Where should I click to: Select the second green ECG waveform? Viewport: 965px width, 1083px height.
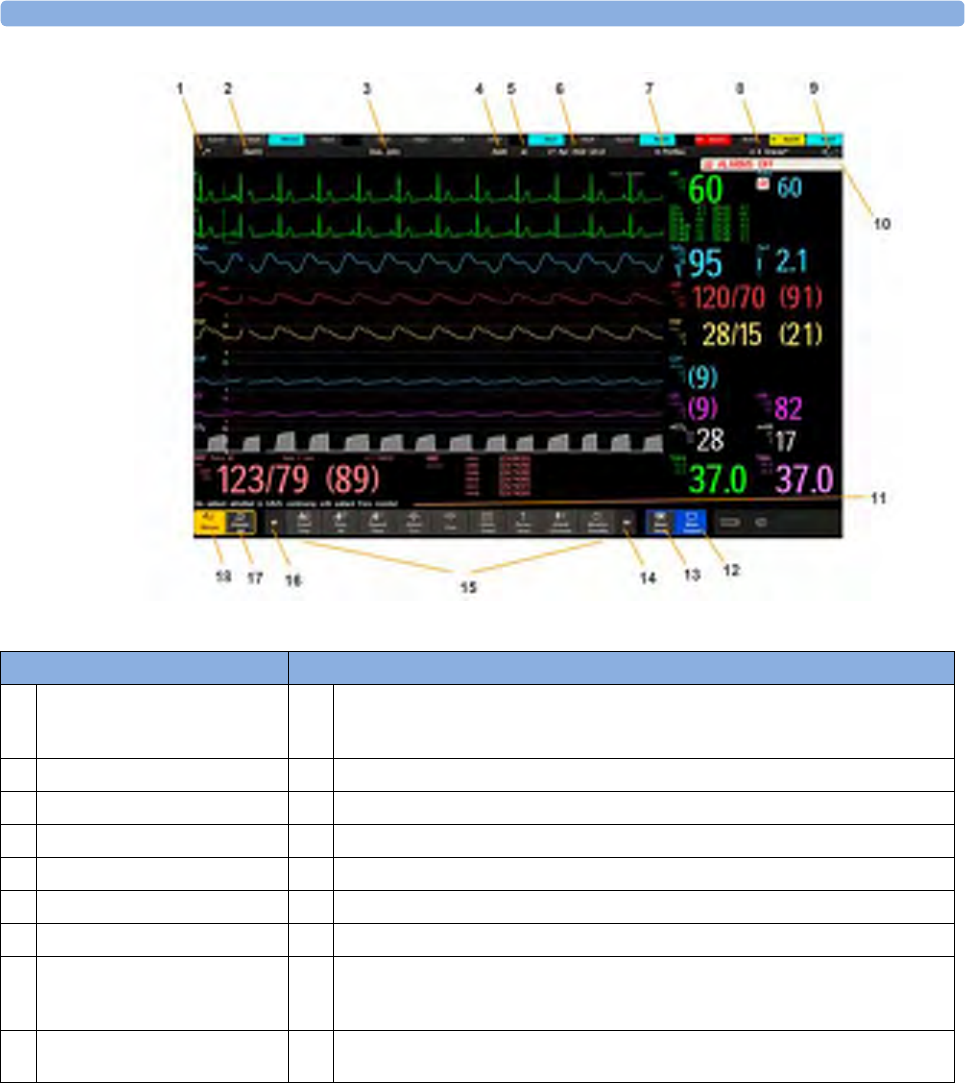[429, 225]
